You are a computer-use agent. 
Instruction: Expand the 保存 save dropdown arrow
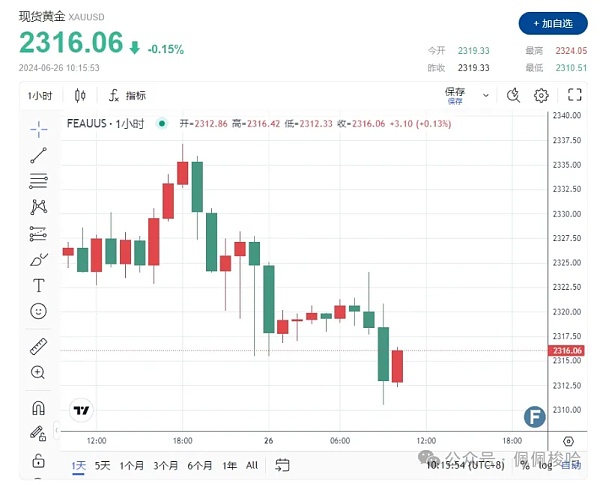[x=486, y=96]
